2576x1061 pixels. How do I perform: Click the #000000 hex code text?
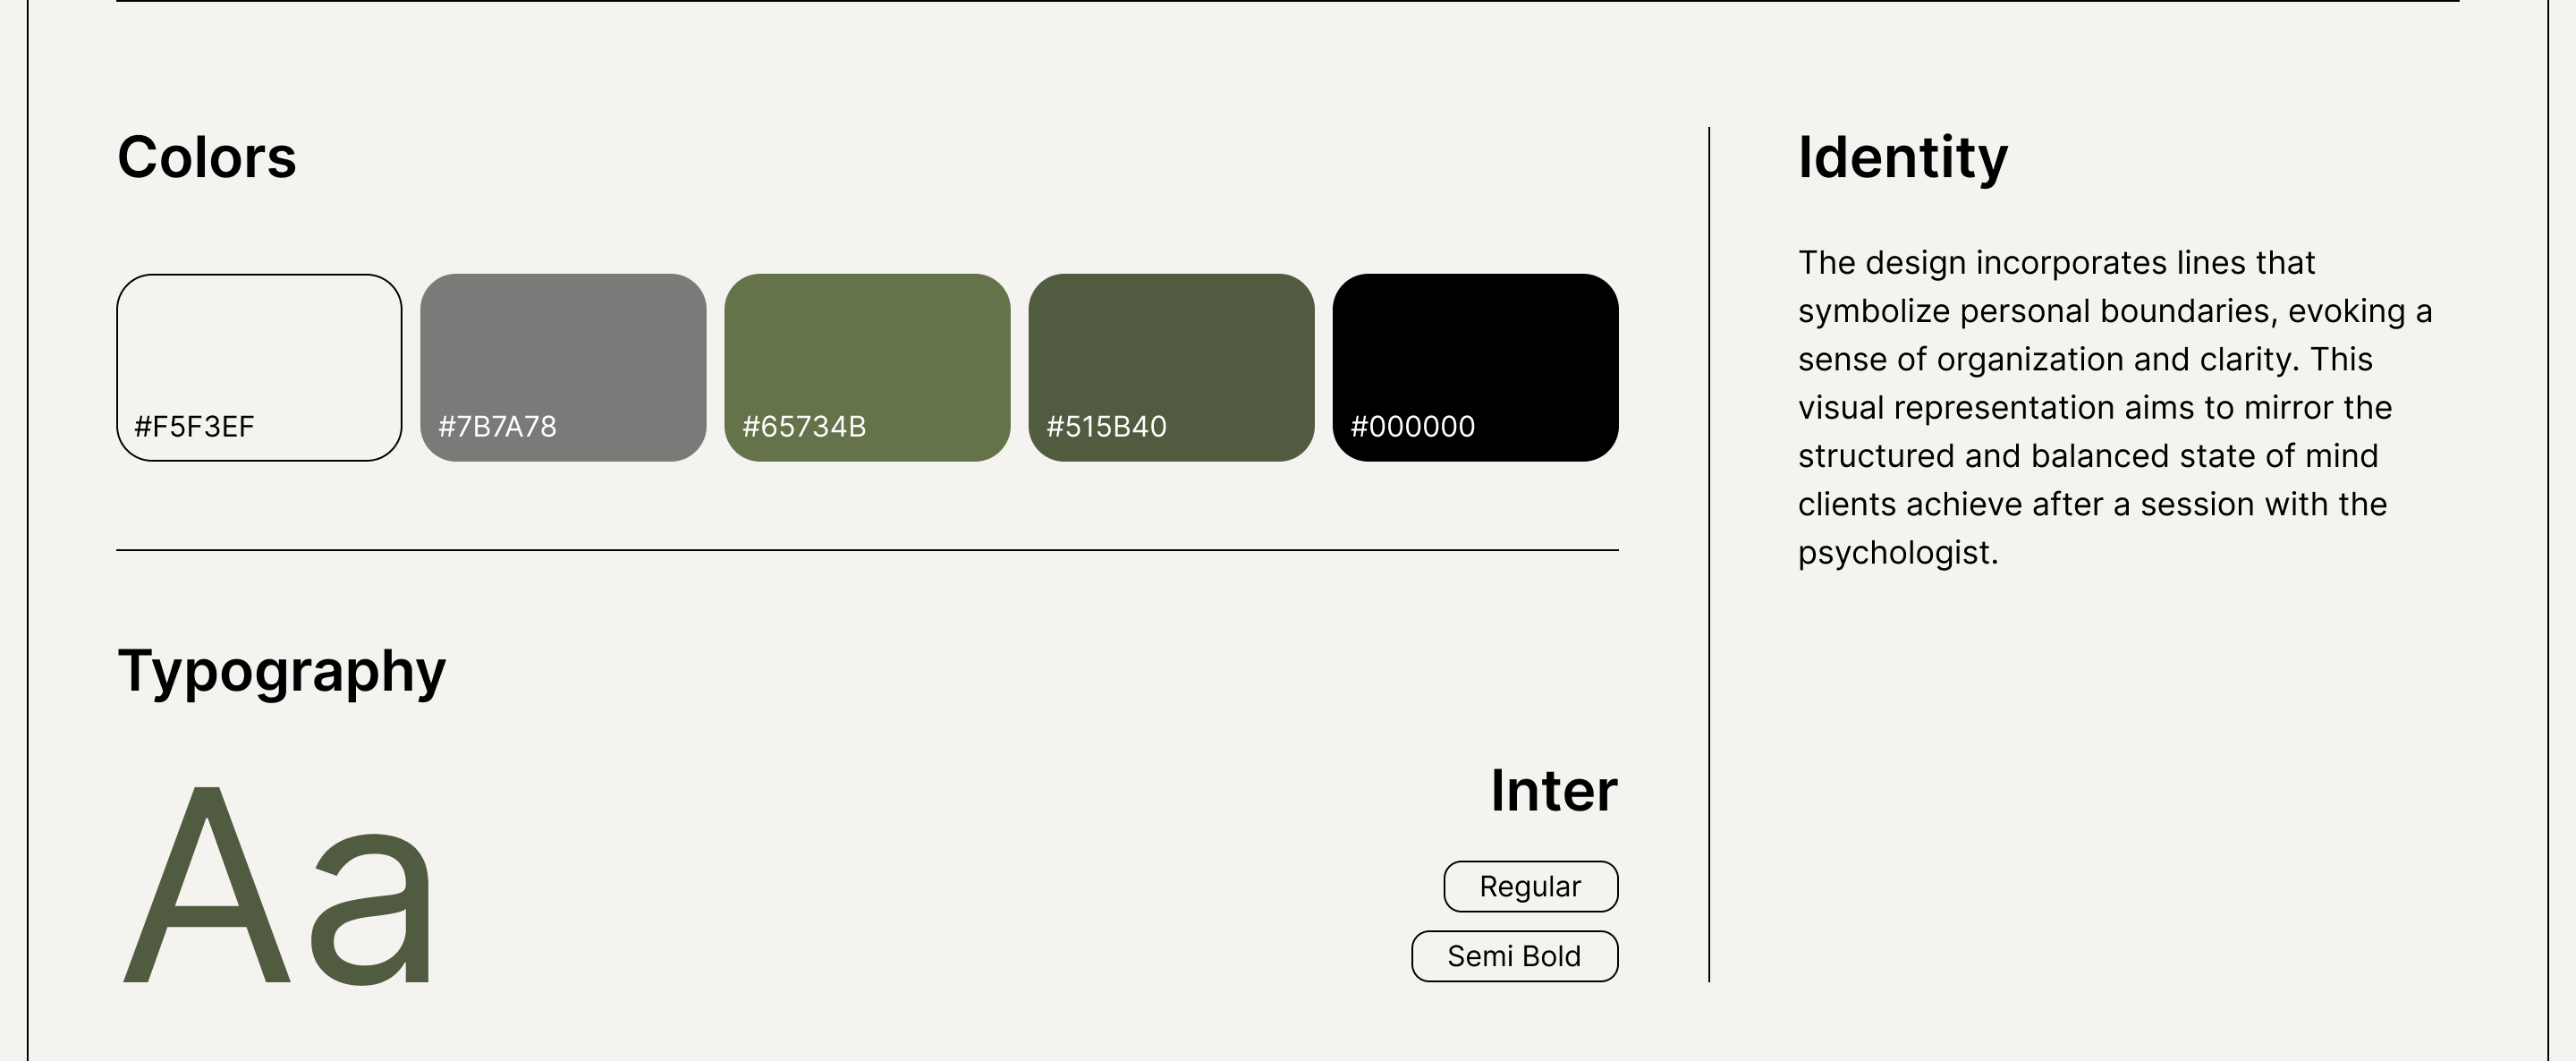point(1412,427)
